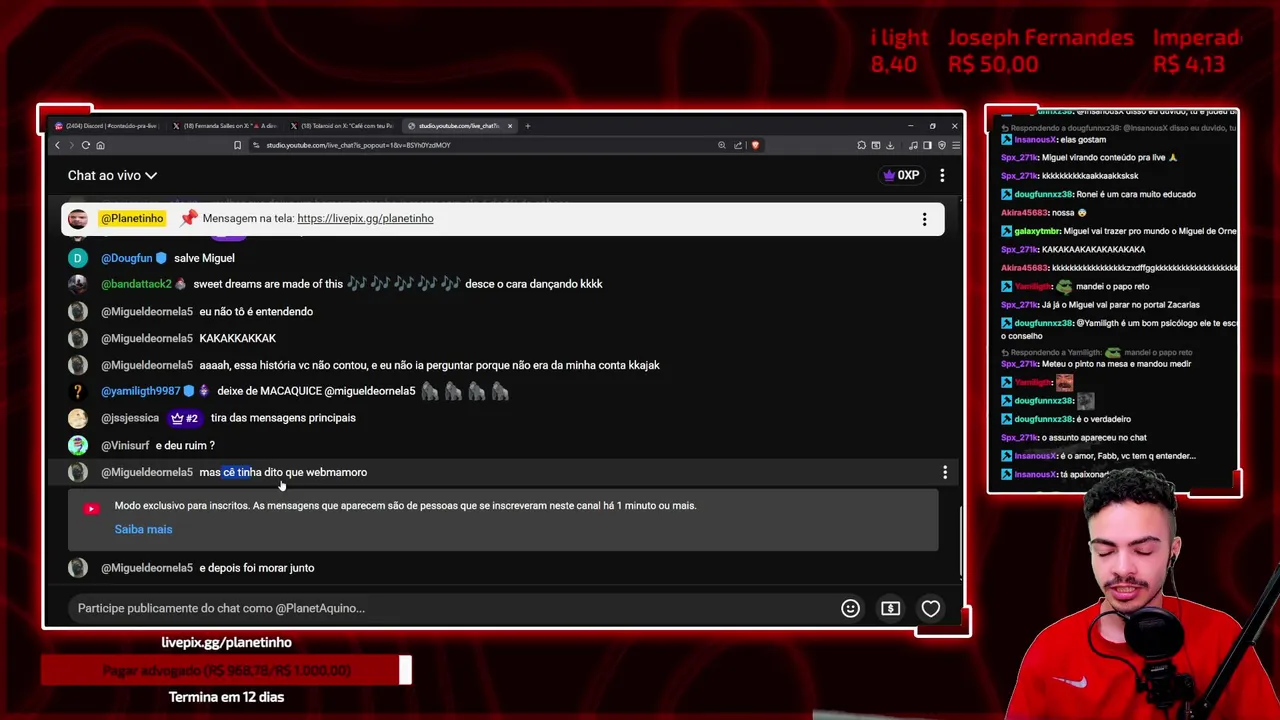The height and width of the screenshot is (720, 1280).
Task: Click @yamiligth9987 username
Action: [x=141, y=391]
